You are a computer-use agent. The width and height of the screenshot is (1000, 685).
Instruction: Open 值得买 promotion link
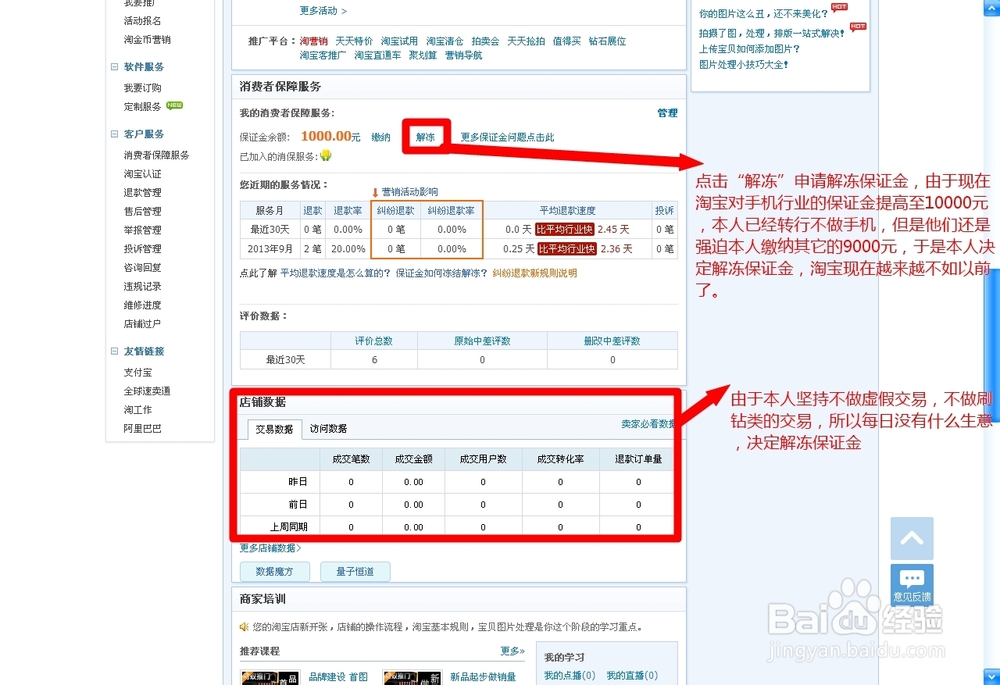click(x=566, y=41)
